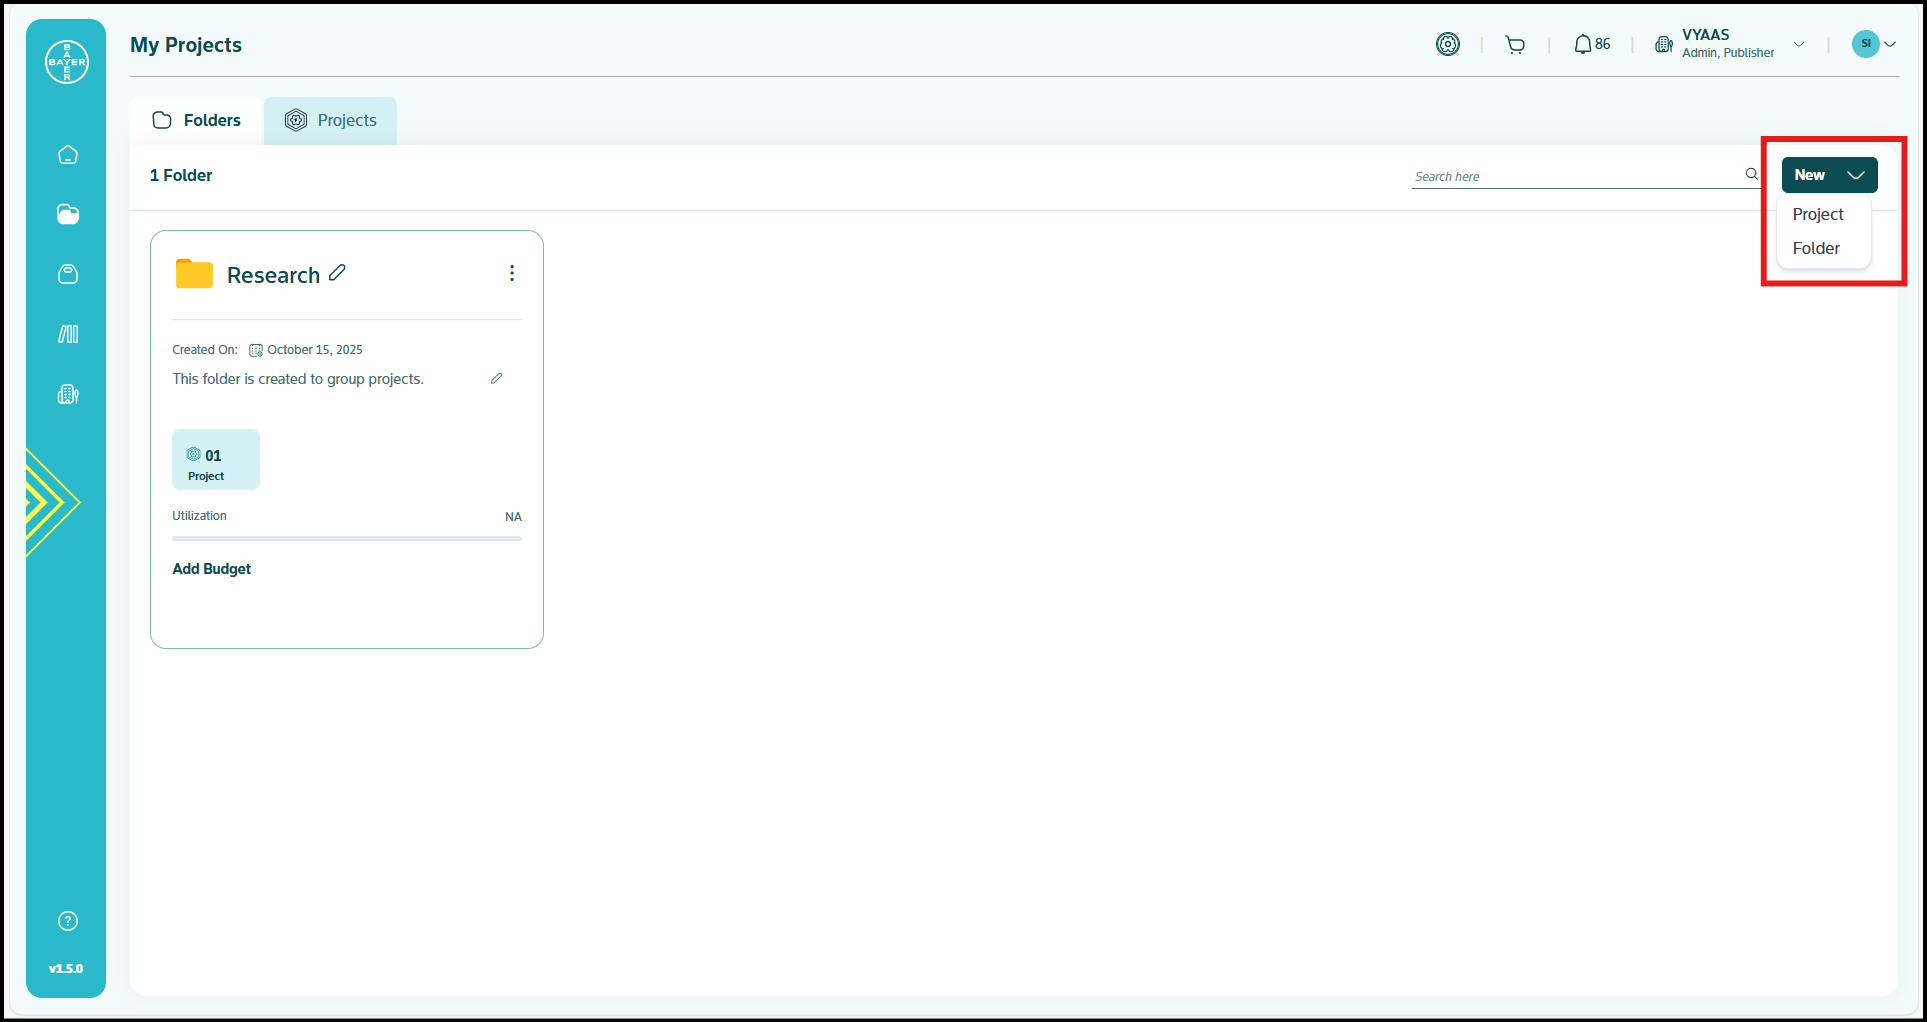Click the Bayer logo in the sidebar
This screenshot has height=1022, width=1927.
(67, 62)
